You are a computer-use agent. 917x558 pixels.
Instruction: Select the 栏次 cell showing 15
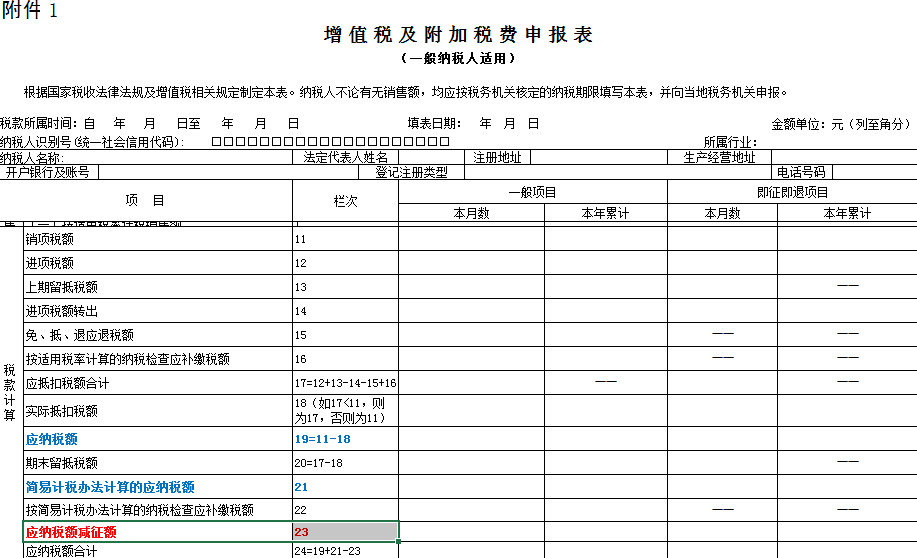(346, 335)
